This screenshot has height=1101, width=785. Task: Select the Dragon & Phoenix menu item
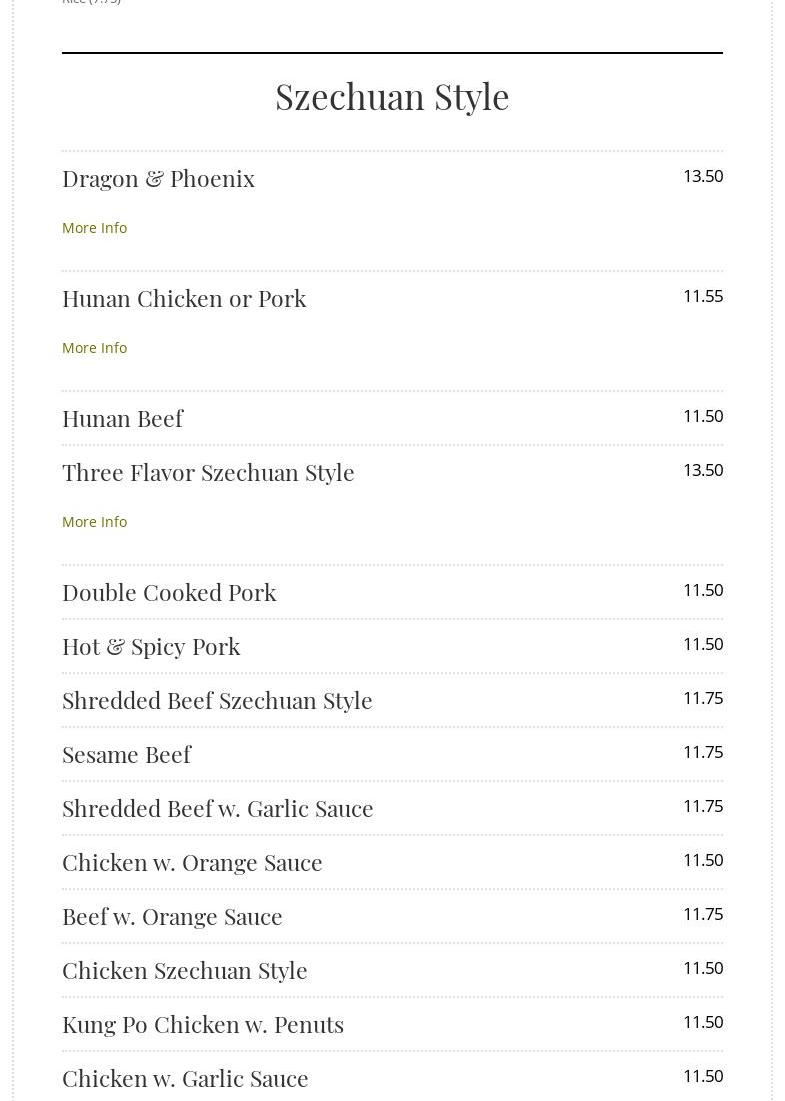[x=158, y=178]
